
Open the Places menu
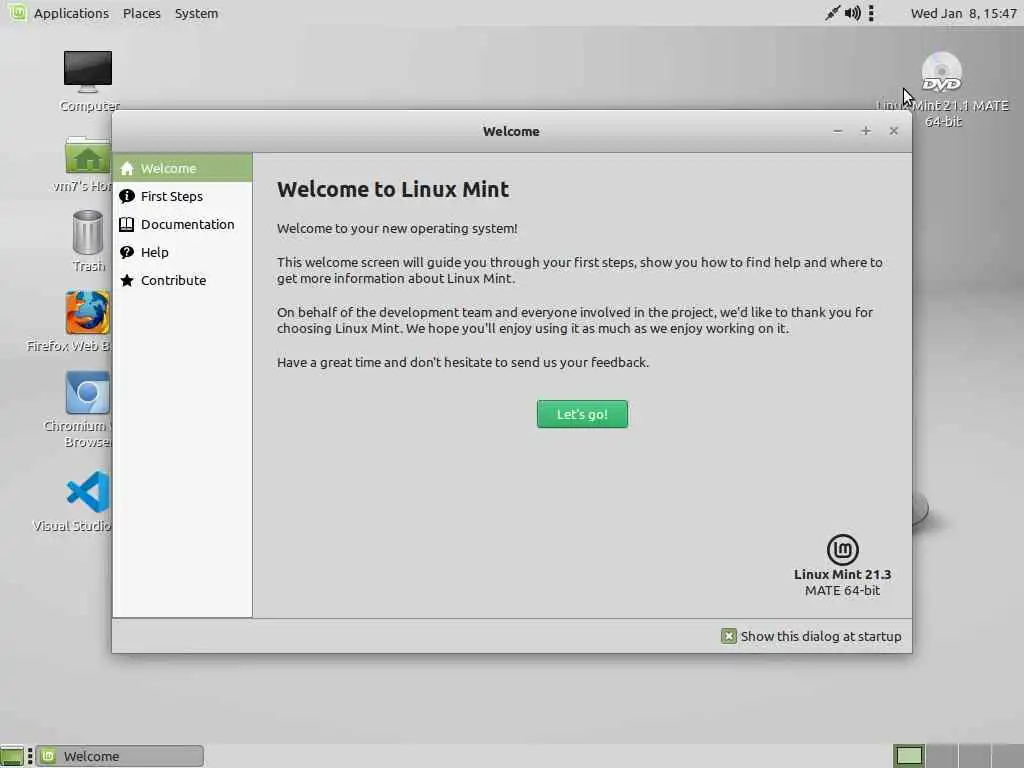coord(142,13)
